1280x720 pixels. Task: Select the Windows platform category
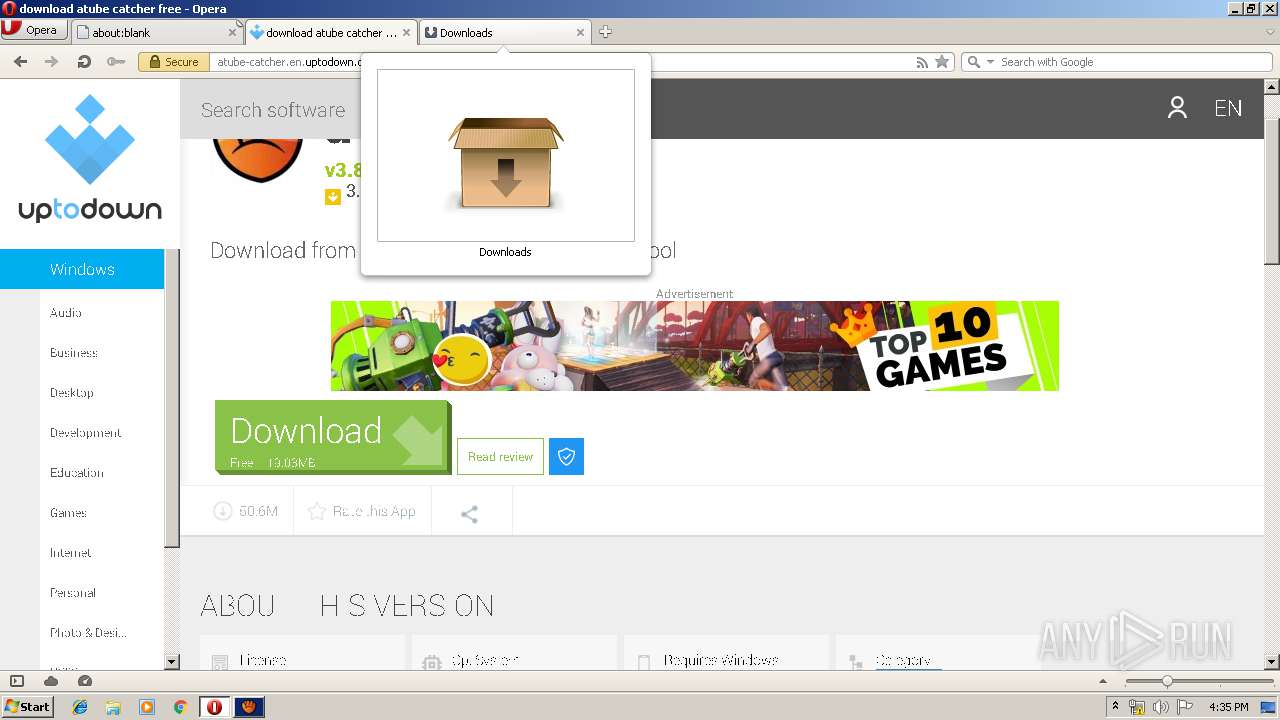(x=82, y=269)
